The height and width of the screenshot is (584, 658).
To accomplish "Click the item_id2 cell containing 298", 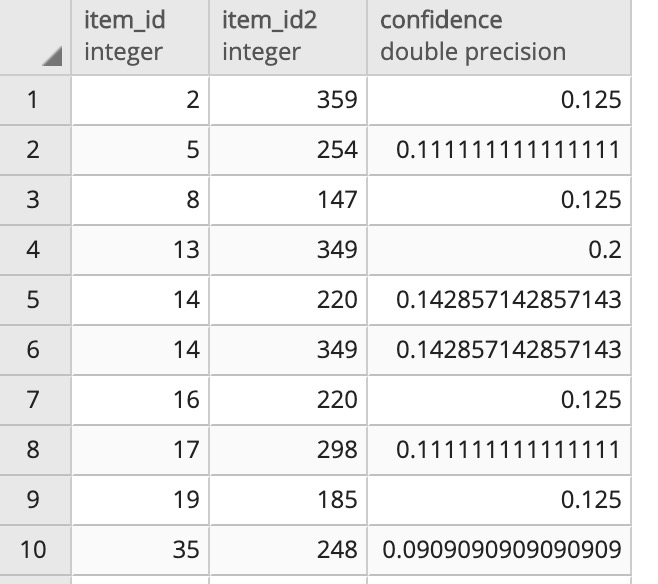I will (287, 450).
